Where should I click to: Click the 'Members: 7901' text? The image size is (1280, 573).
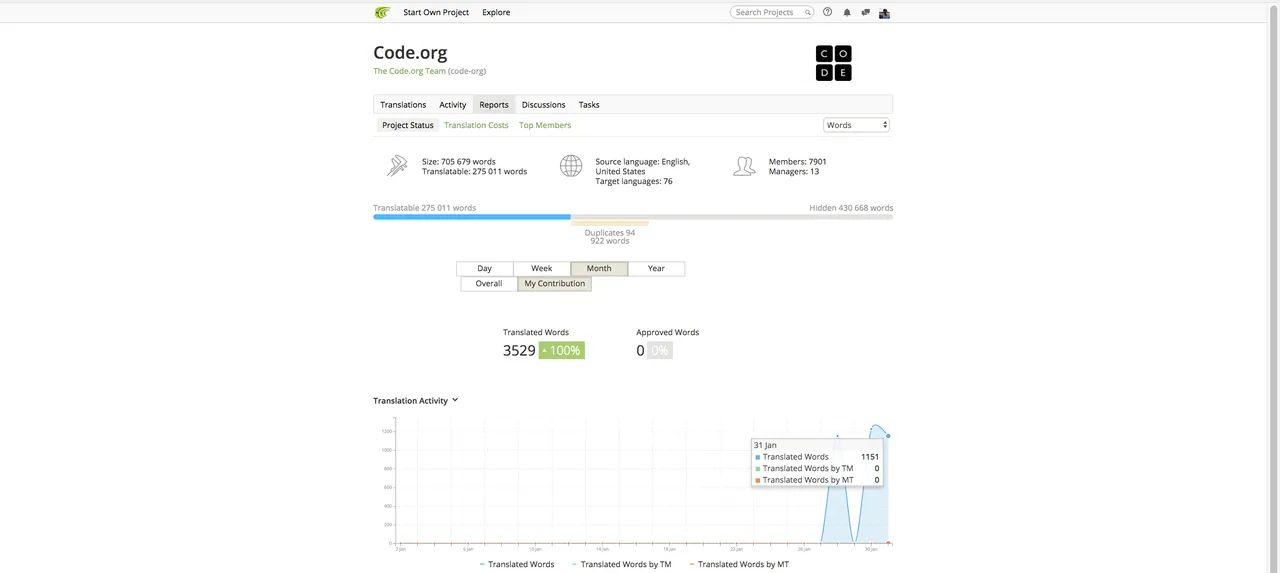point(798,162)
